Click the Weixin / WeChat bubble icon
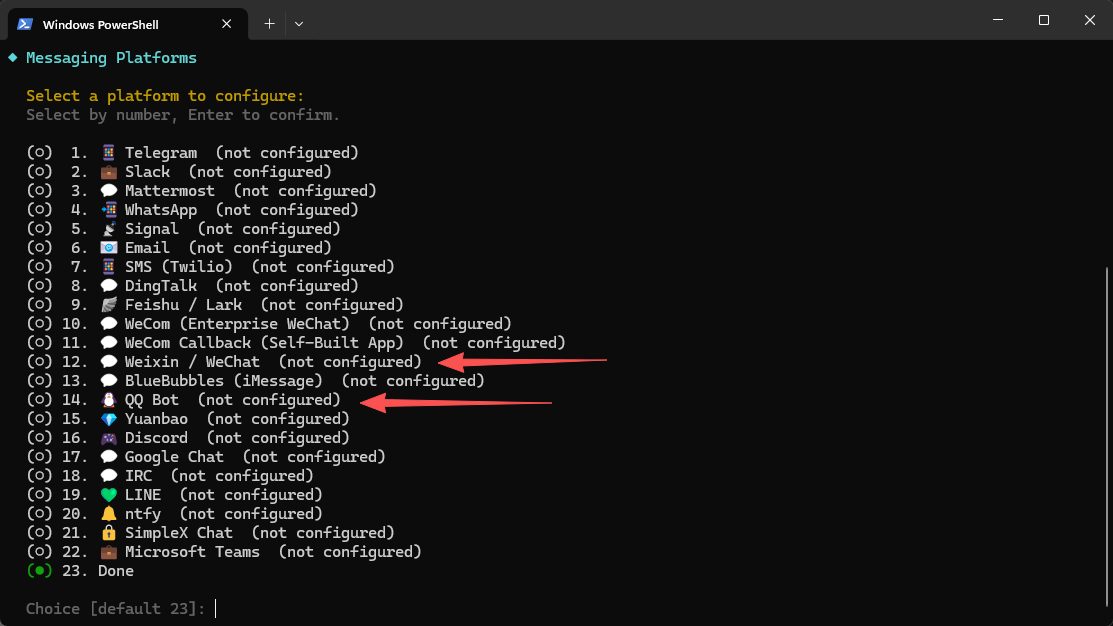 109,362
